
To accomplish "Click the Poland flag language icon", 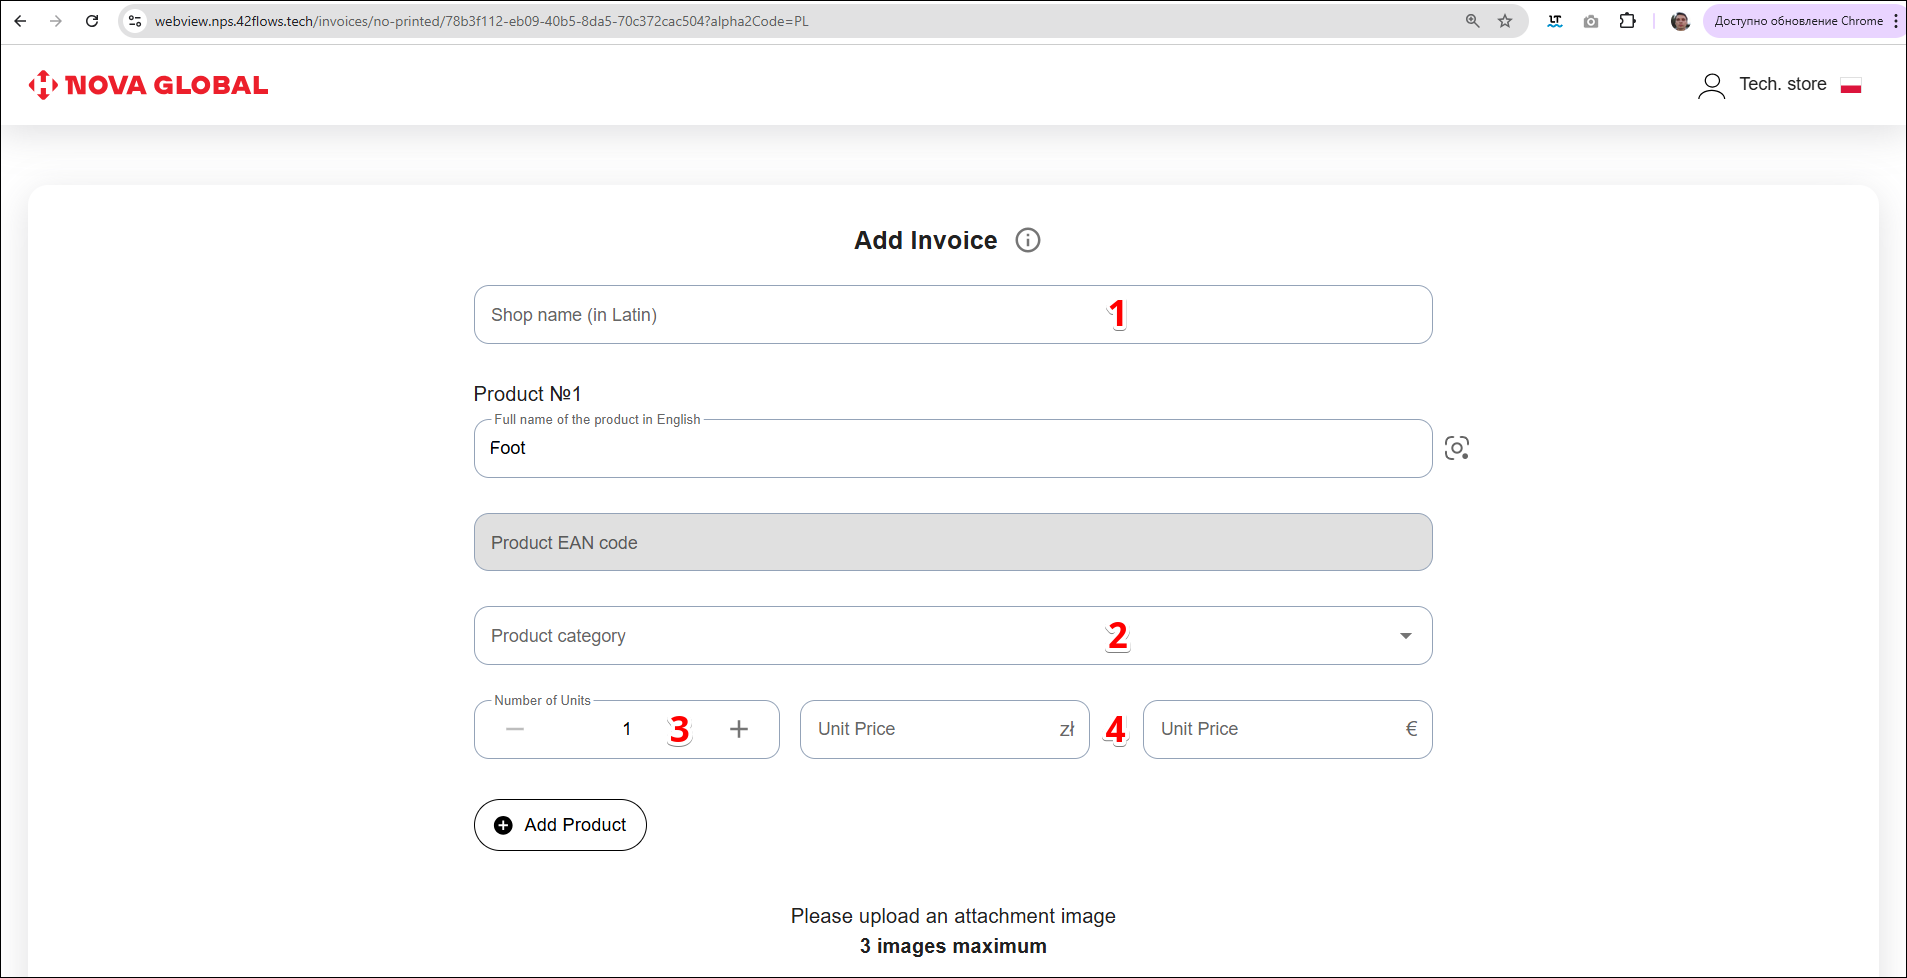I will pos(1850,86).
